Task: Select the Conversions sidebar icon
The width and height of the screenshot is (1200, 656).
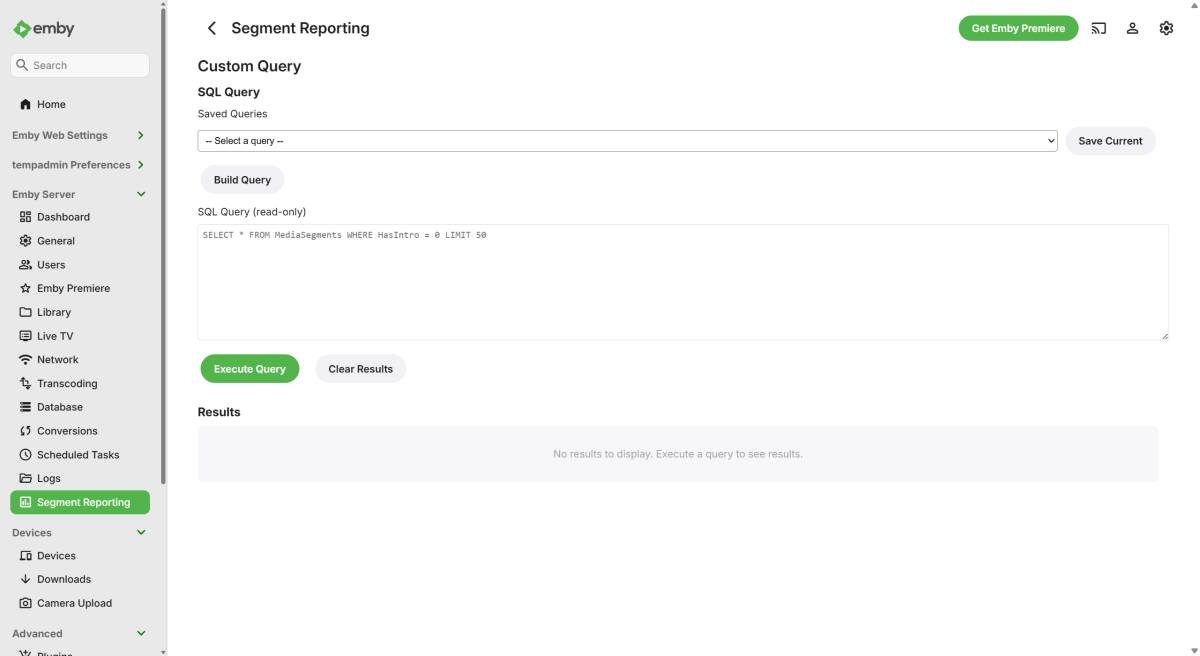Action: [24, 431]
